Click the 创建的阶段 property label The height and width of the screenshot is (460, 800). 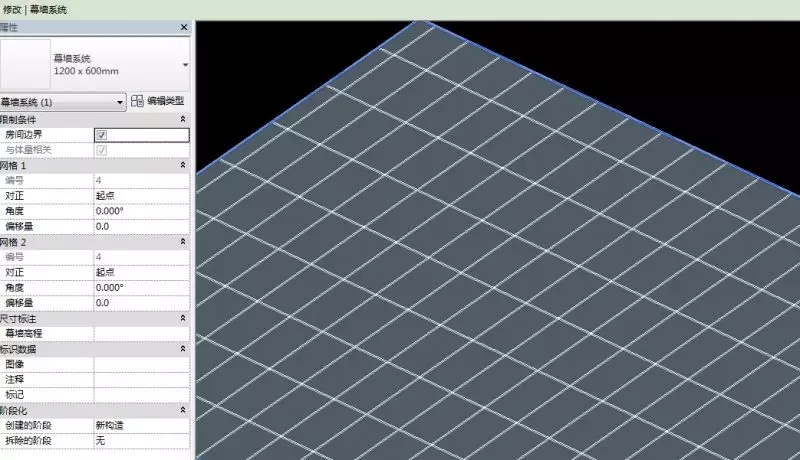pyautogui.click(x=29, y=425)
